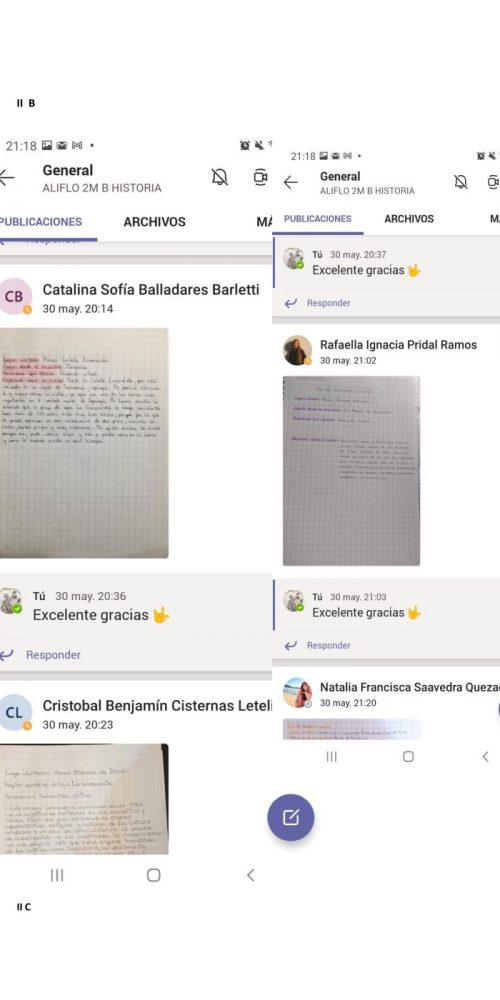Screen dimensions: 500x1000
Task: Start video meeting from left header camera icon
Action: pyautogui.click(x=260, y=177)
